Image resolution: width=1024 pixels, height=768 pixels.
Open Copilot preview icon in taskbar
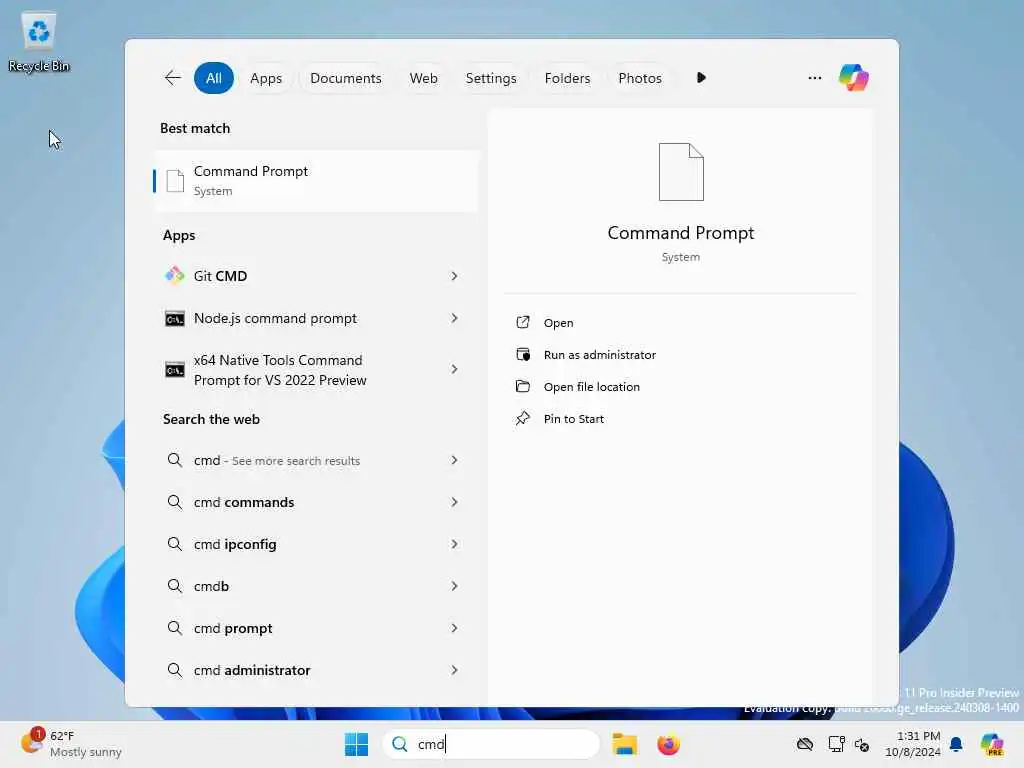pyautogui.click(x=992, y=744)
